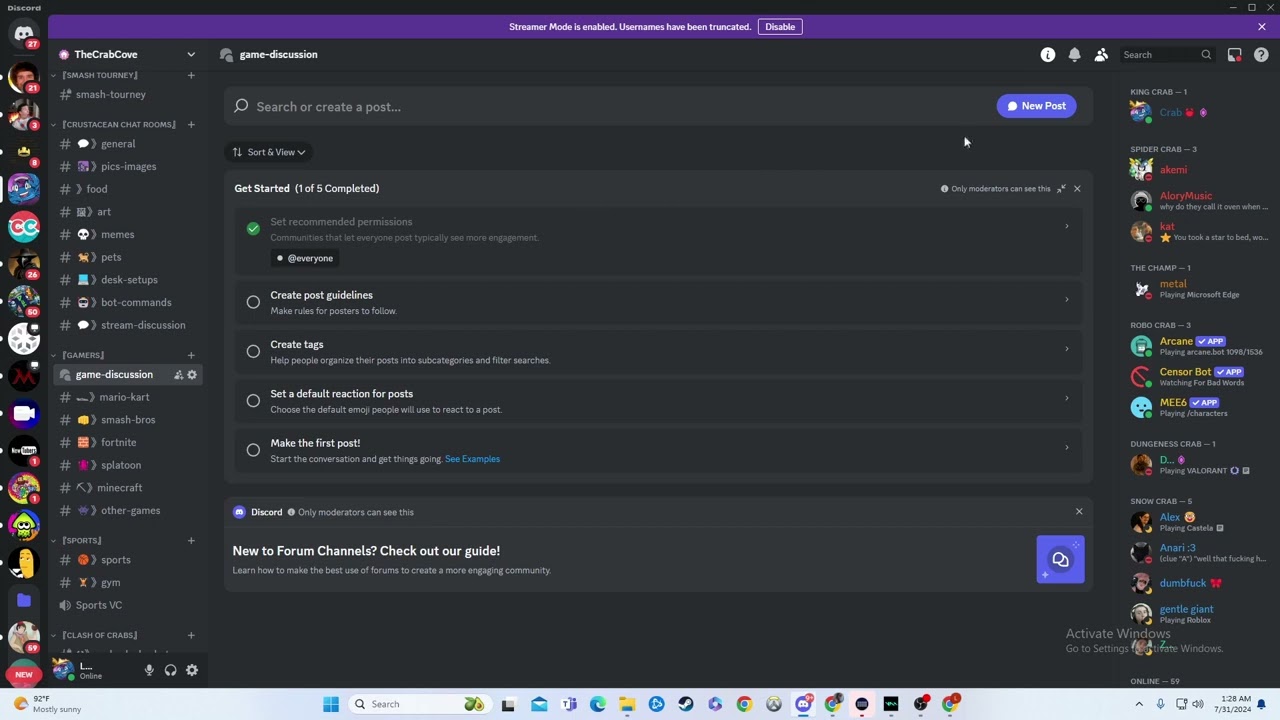
Task: Toggle the member list icon
Action: click(1101, 55)
